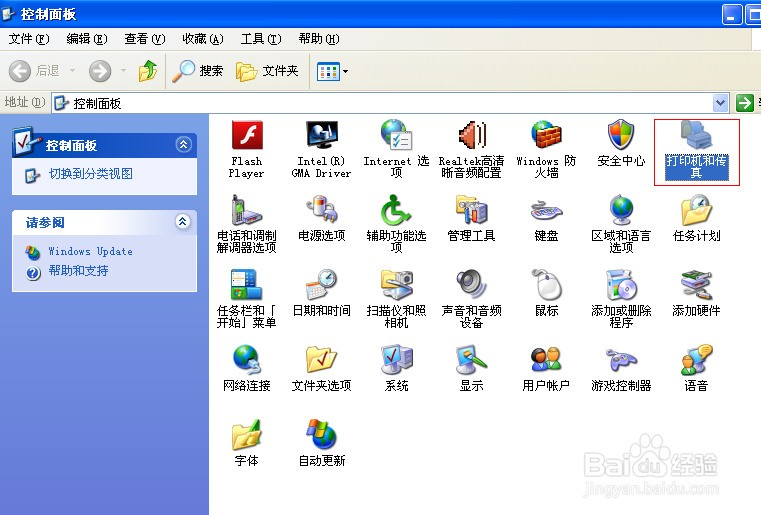Open Internet 选项 icon

click(x=396, y=149)
